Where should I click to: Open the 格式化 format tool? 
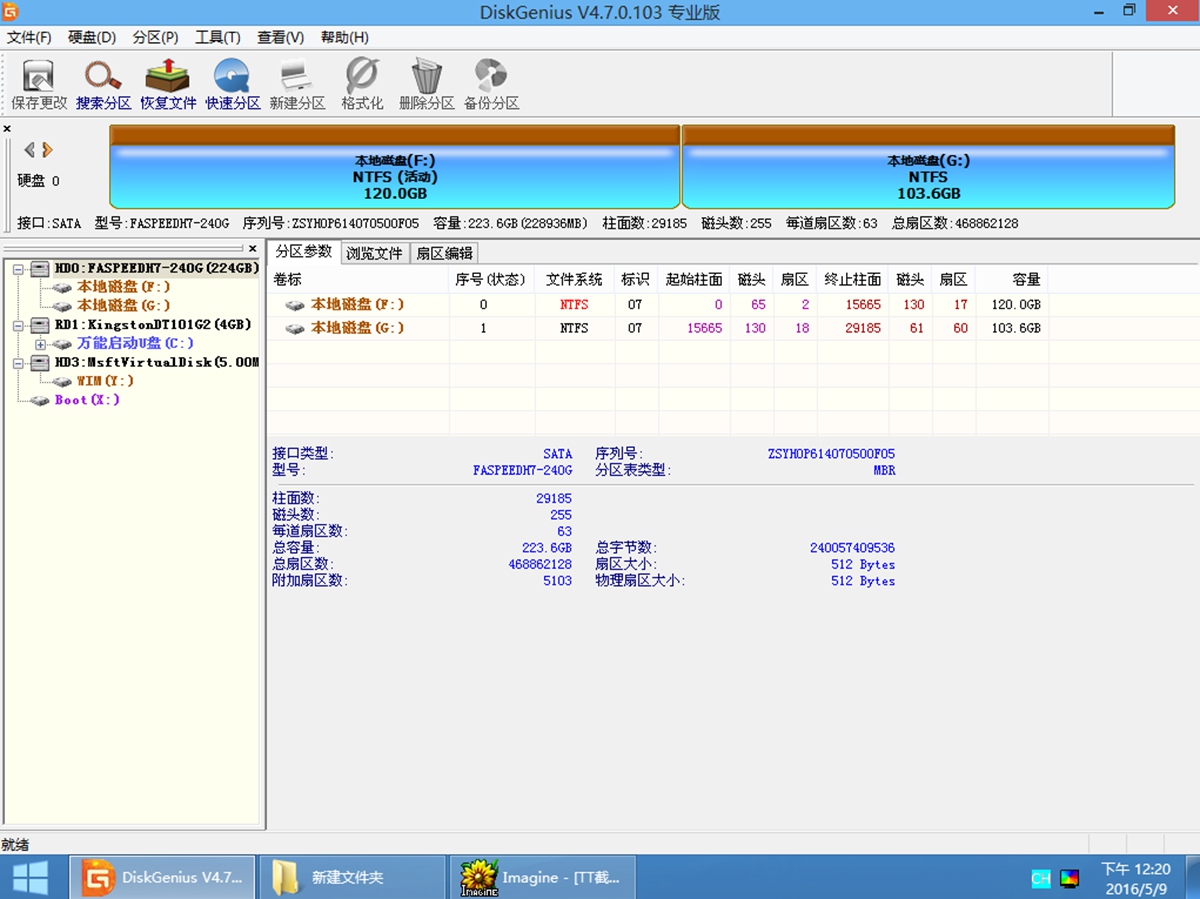pos(361,82)
